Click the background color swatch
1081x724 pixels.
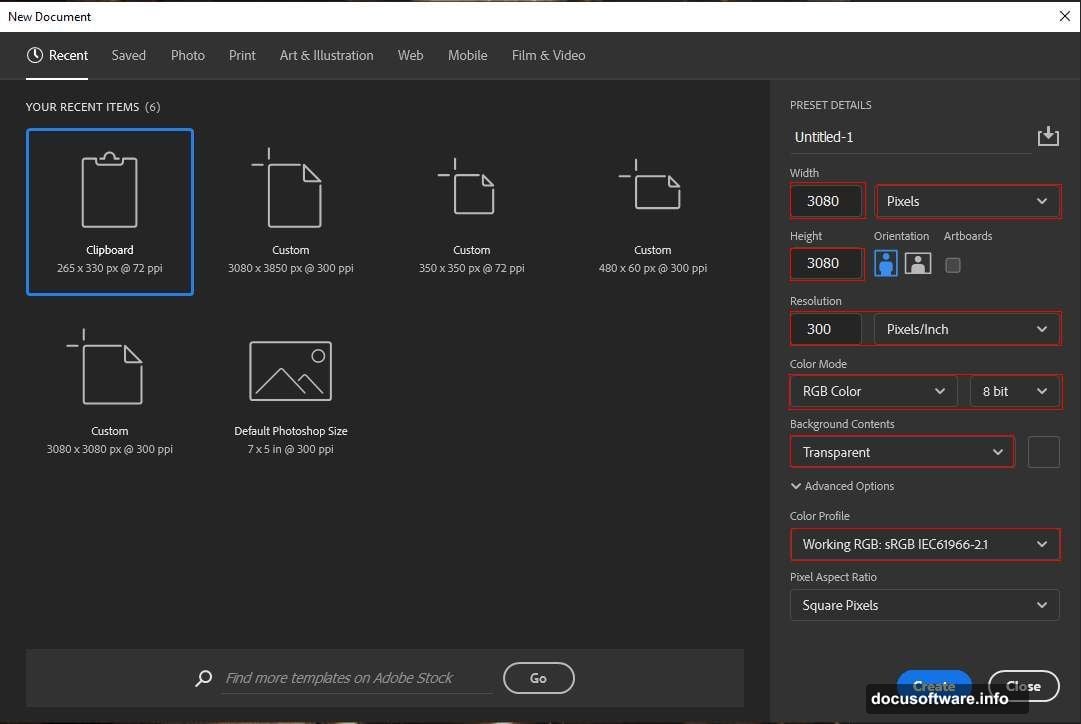pos(1043,452)
